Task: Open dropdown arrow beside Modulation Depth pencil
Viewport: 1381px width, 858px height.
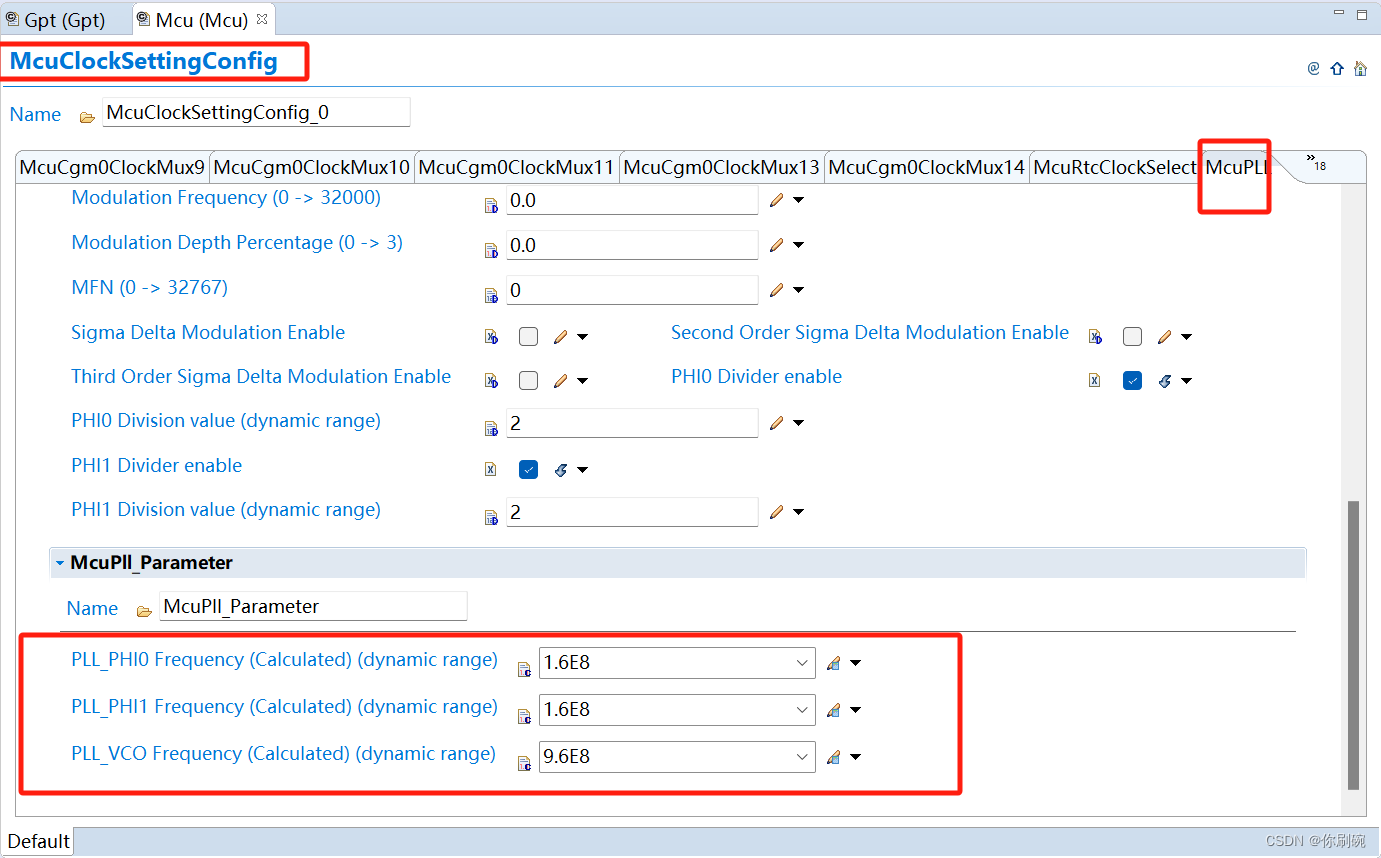Action: [798, 246]
